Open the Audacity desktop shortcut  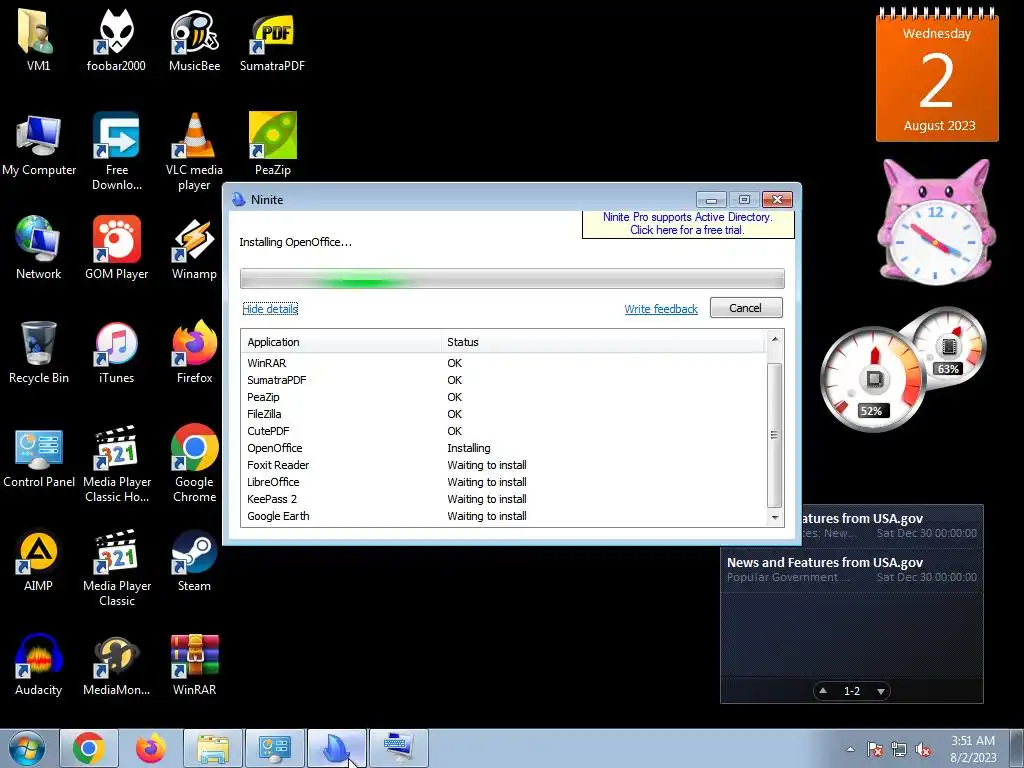tap(38, 665)
